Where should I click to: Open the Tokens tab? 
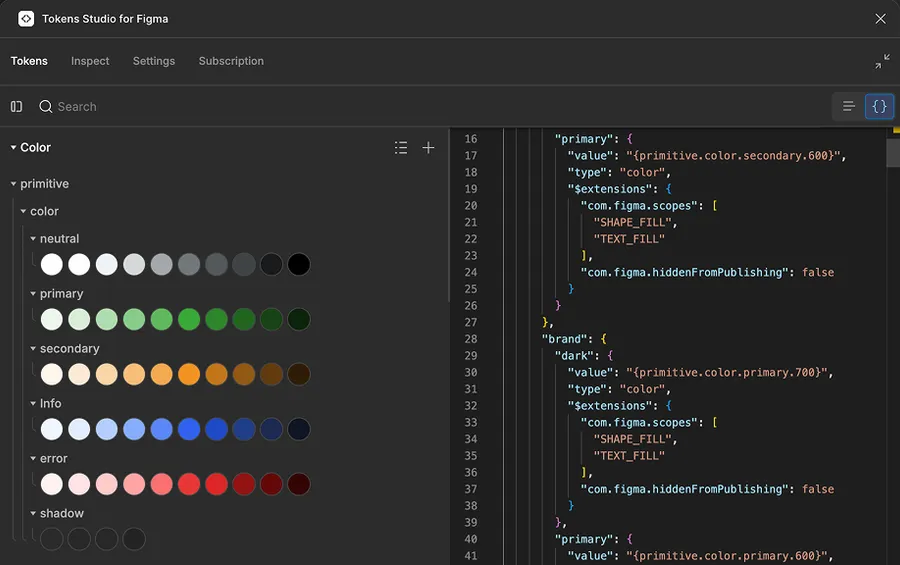[29, 61]
